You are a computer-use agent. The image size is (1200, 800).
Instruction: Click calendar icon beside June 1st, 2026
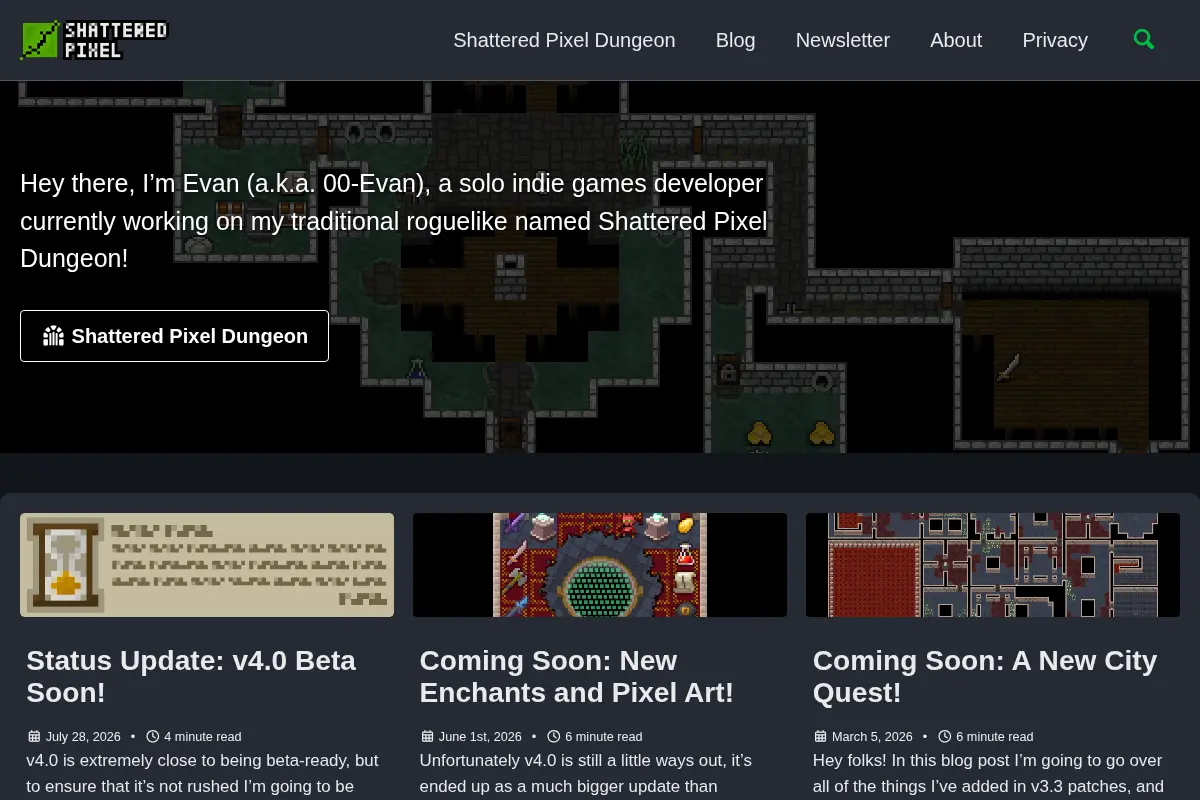tap(427, 736)
